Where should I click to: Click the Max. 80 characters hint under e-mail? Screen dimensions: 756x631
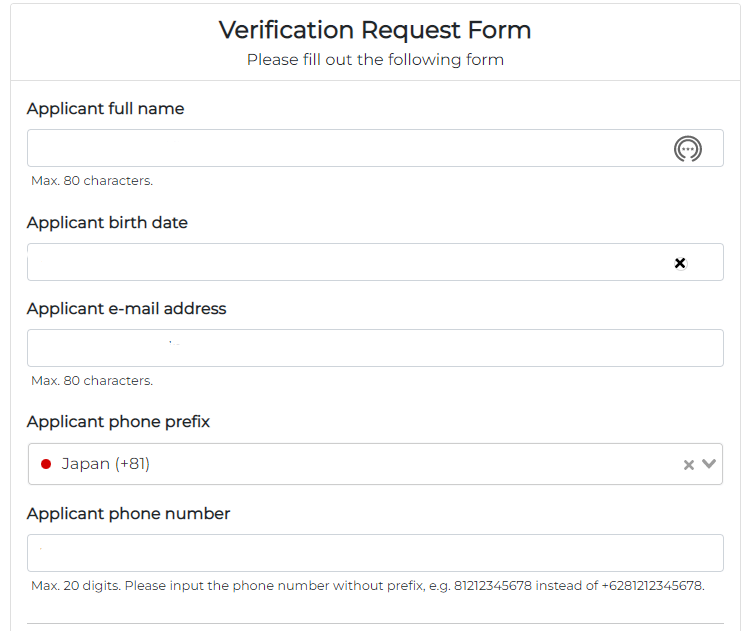click(92, 381)
